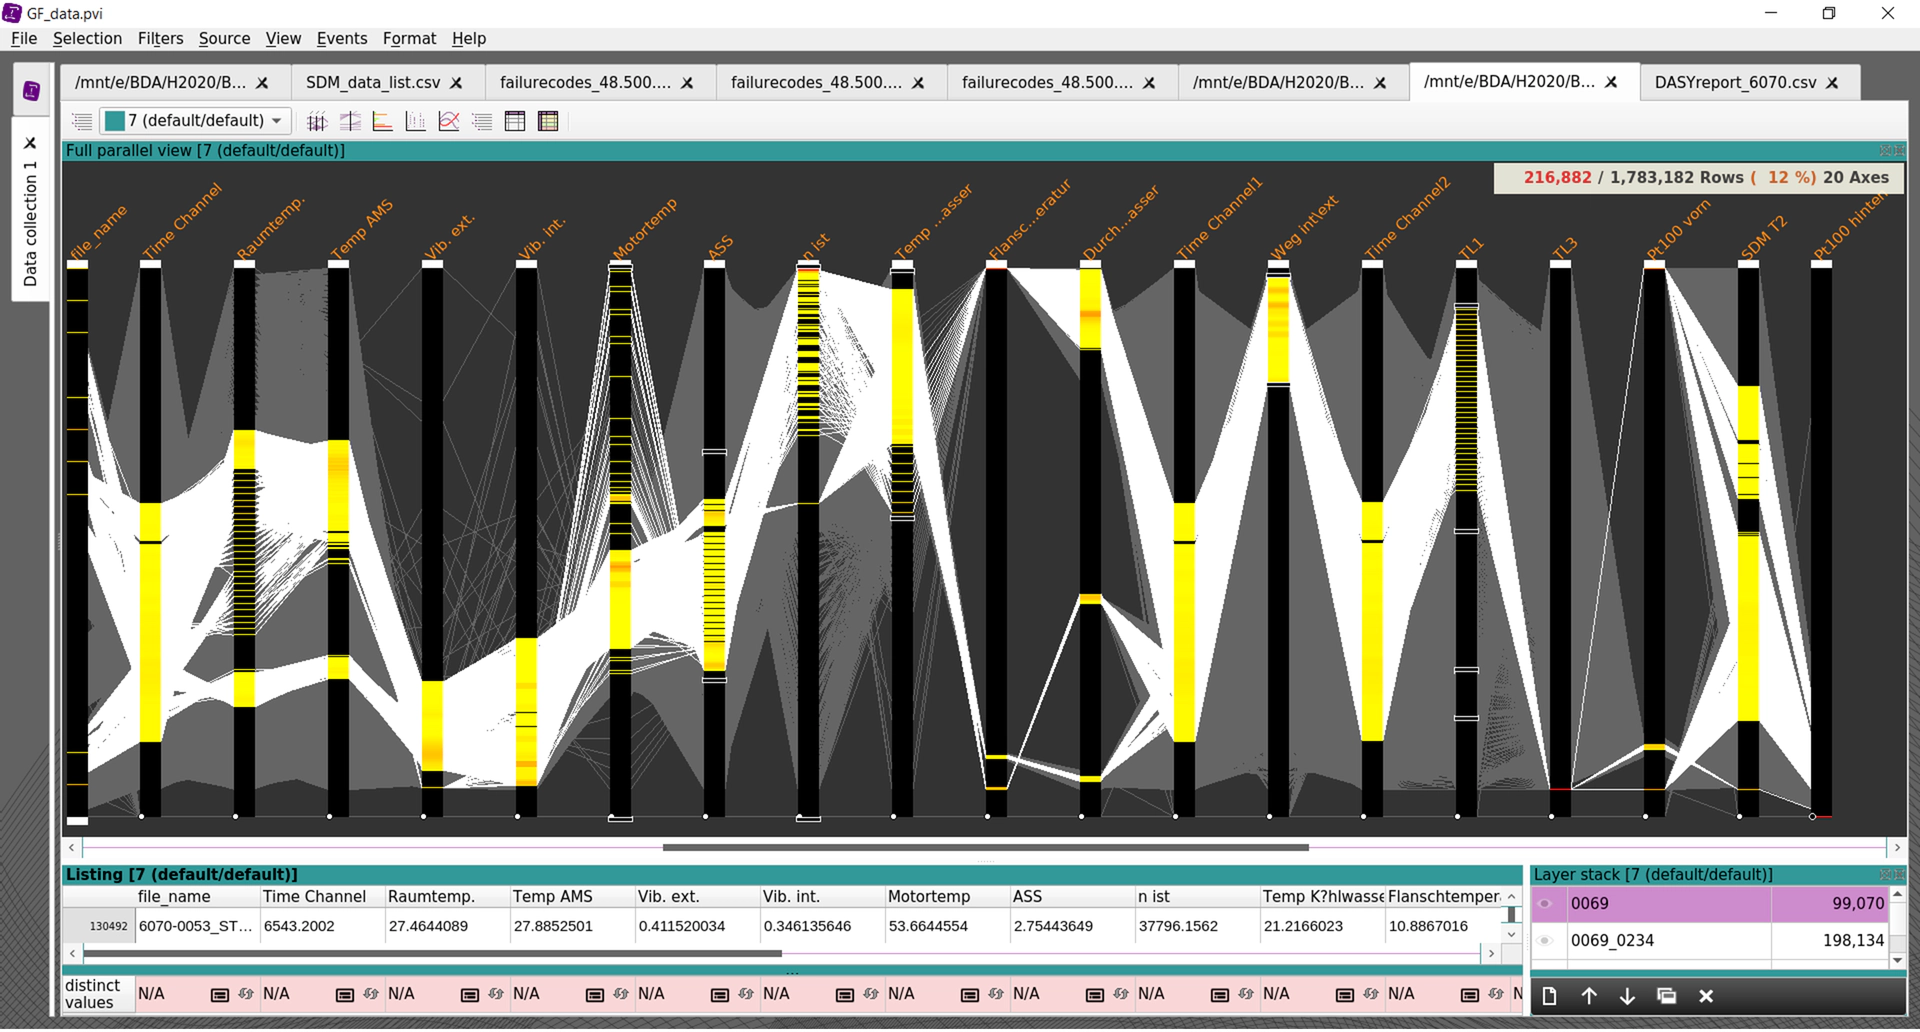Image resolution: width=1920 pixels, height=1032 pixels.
Task: Open the Filters menu
Action: [160, 38]
